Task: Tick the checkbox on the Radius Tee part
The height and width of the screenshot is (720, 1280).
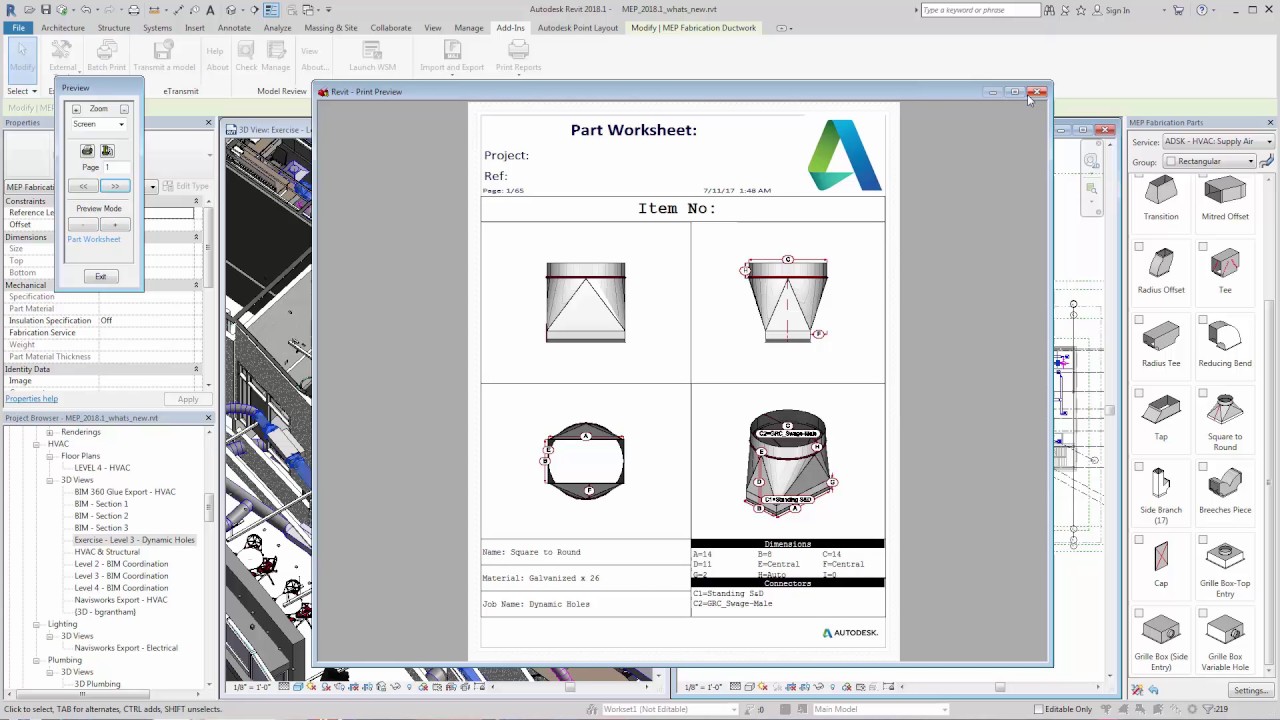Action: pyautogui.click(x=1139, y=320)
